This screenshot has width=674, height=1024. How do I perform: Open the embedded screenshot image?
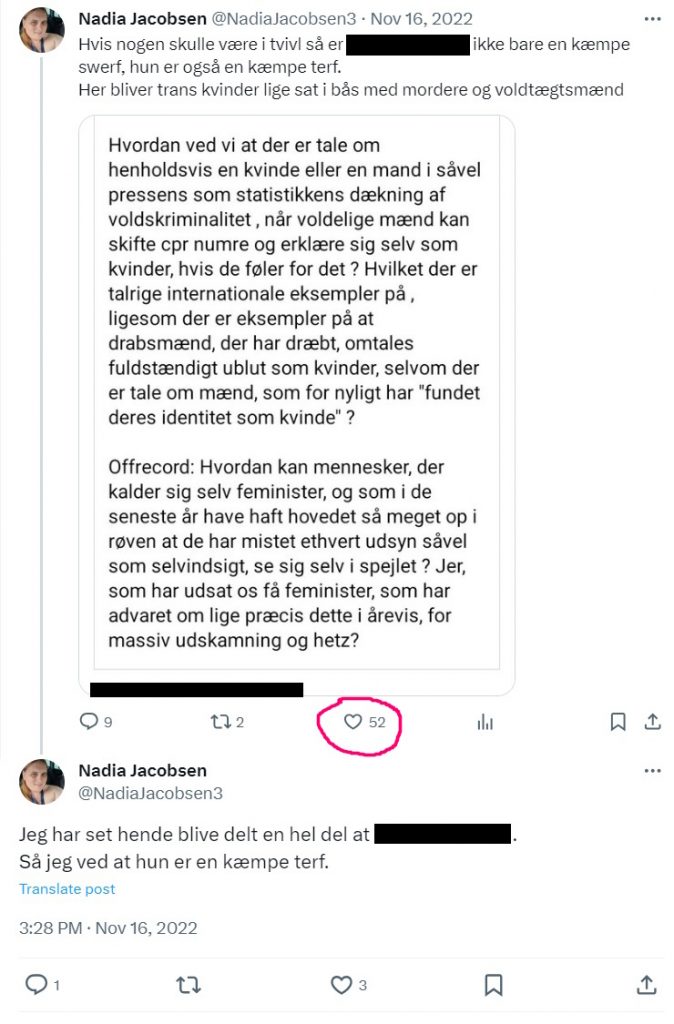[297, 392]
